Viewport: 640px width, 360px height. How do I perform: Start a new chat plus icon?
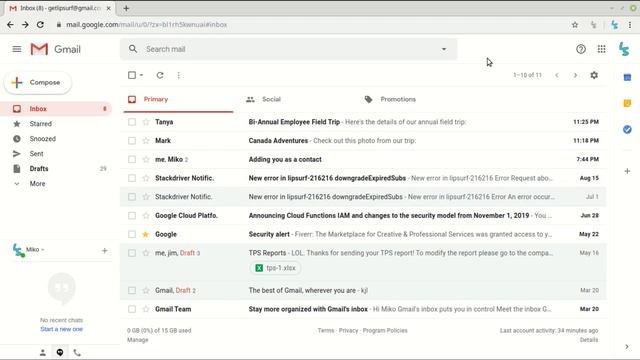pyautogui.click(x=104, y=251)
